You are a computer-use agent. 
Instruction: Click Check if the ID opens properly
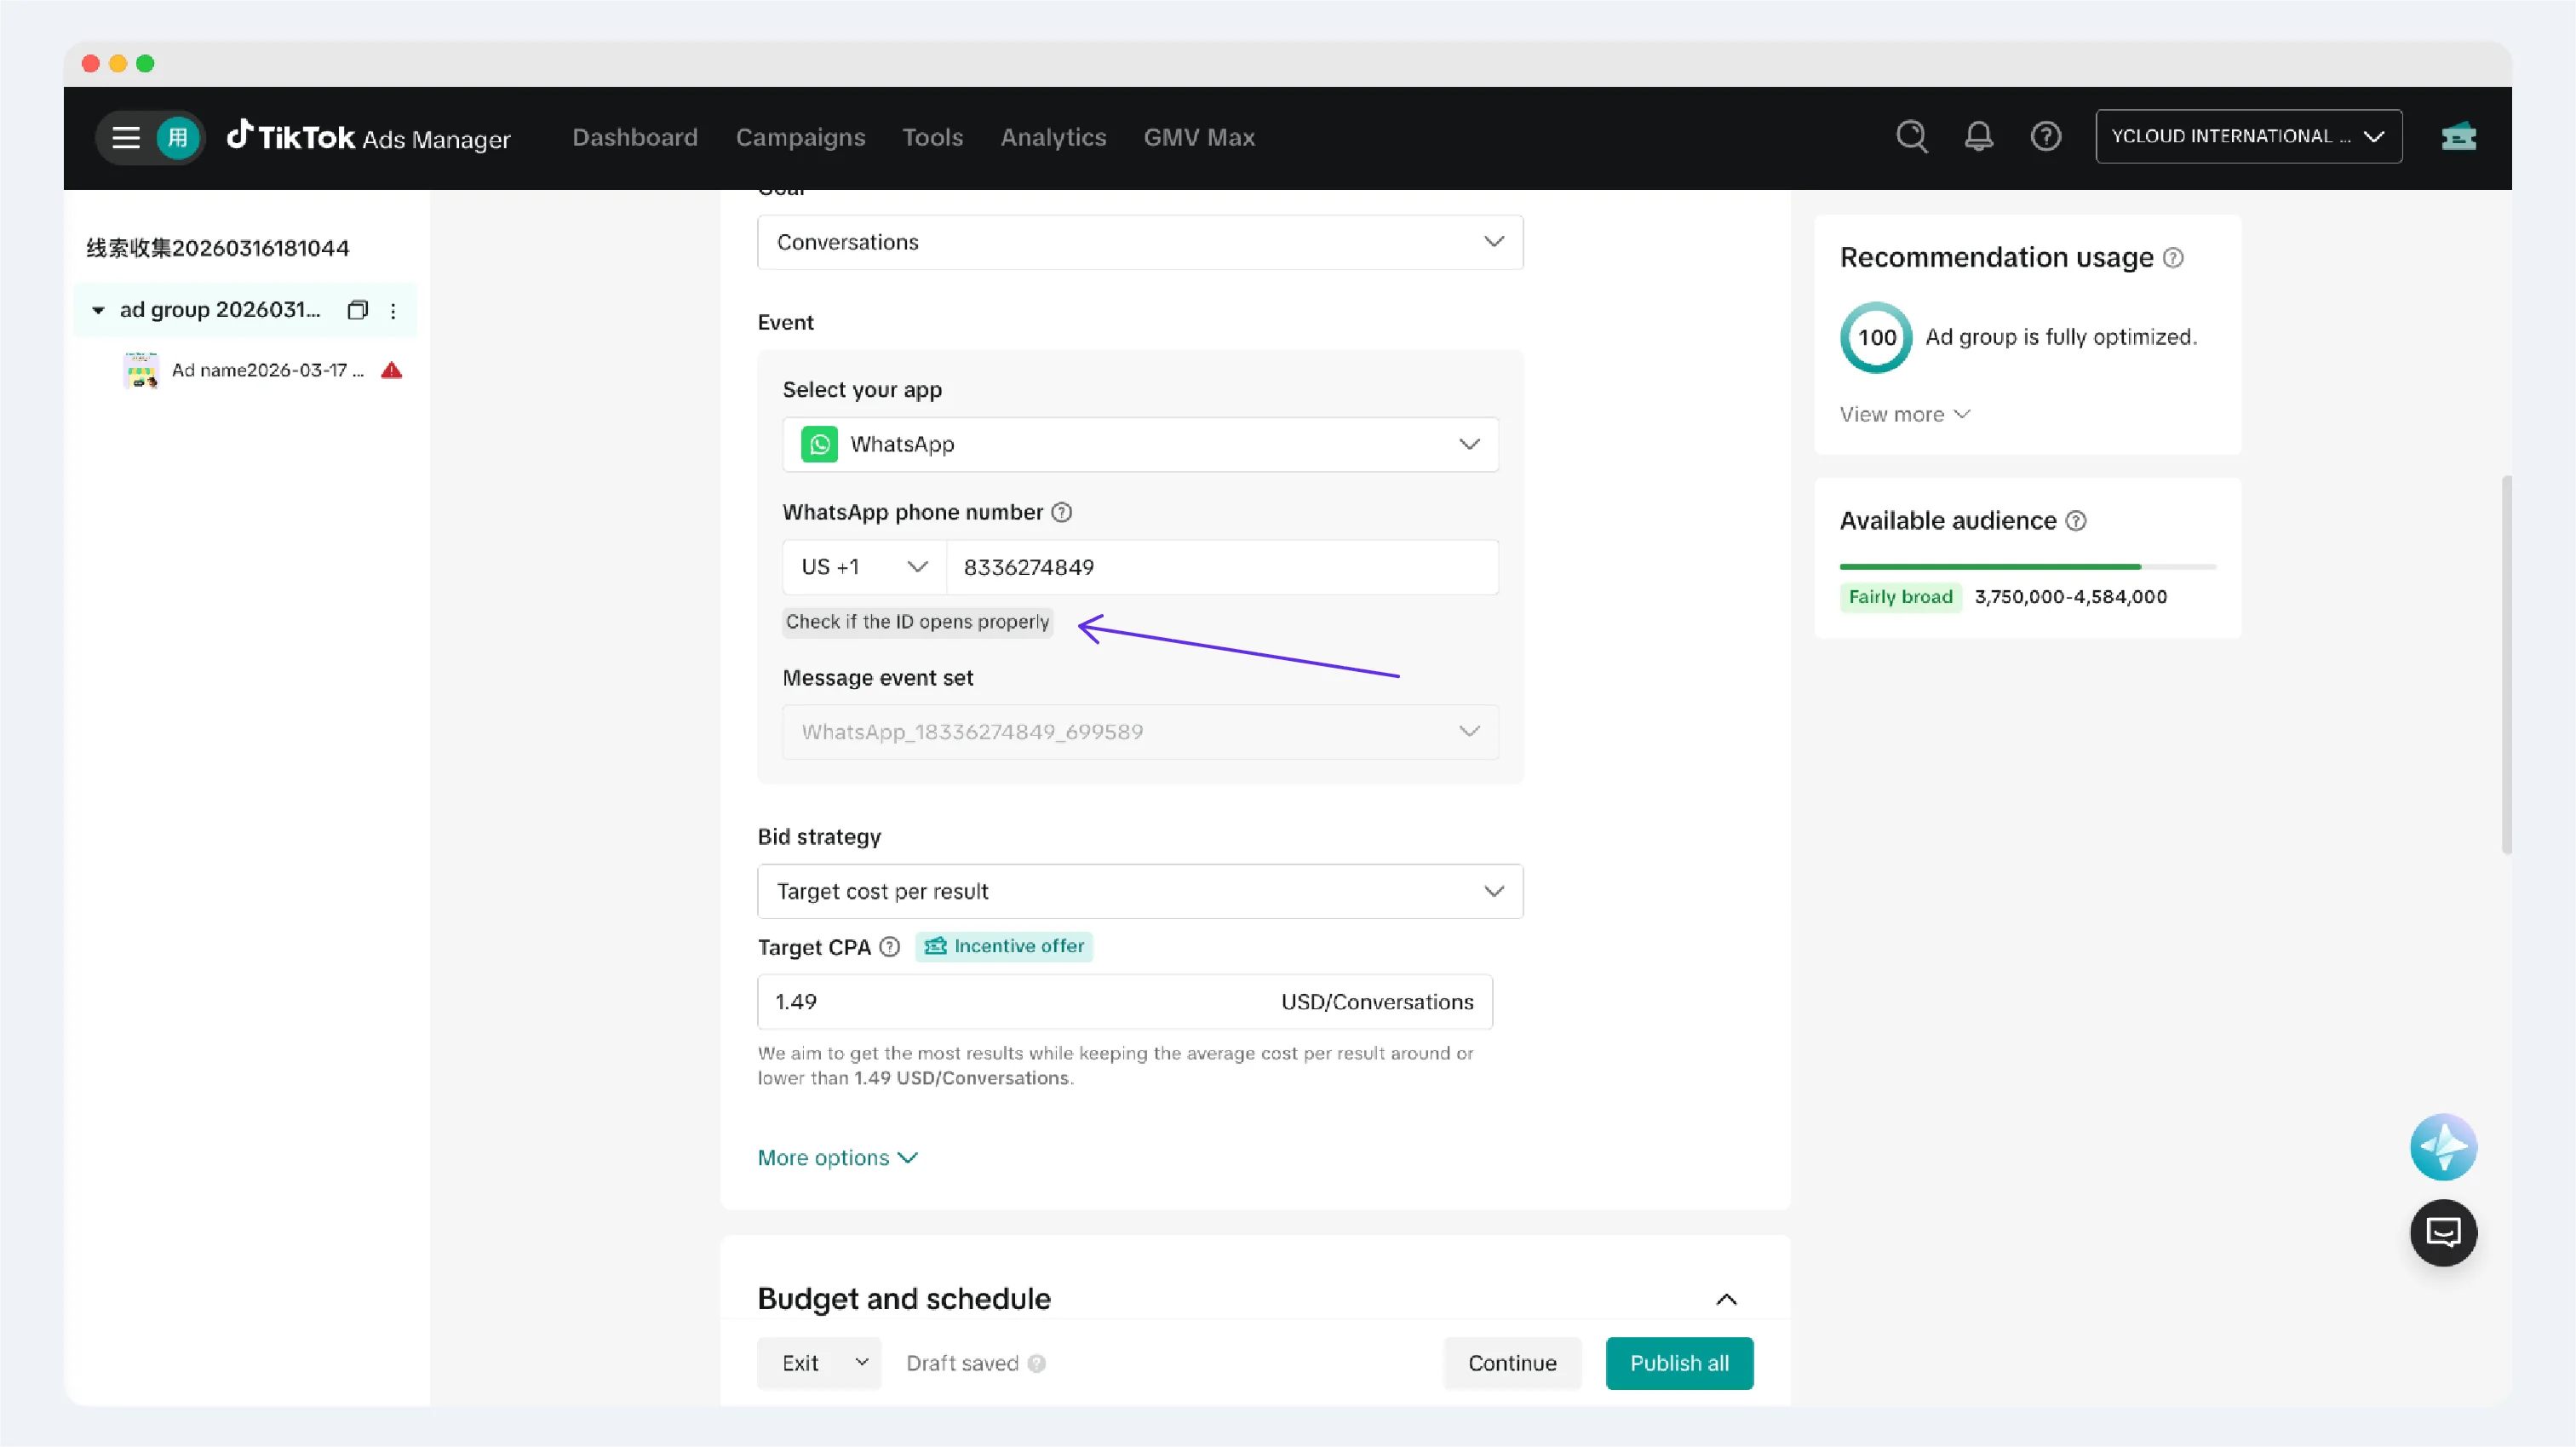point(917,622)
